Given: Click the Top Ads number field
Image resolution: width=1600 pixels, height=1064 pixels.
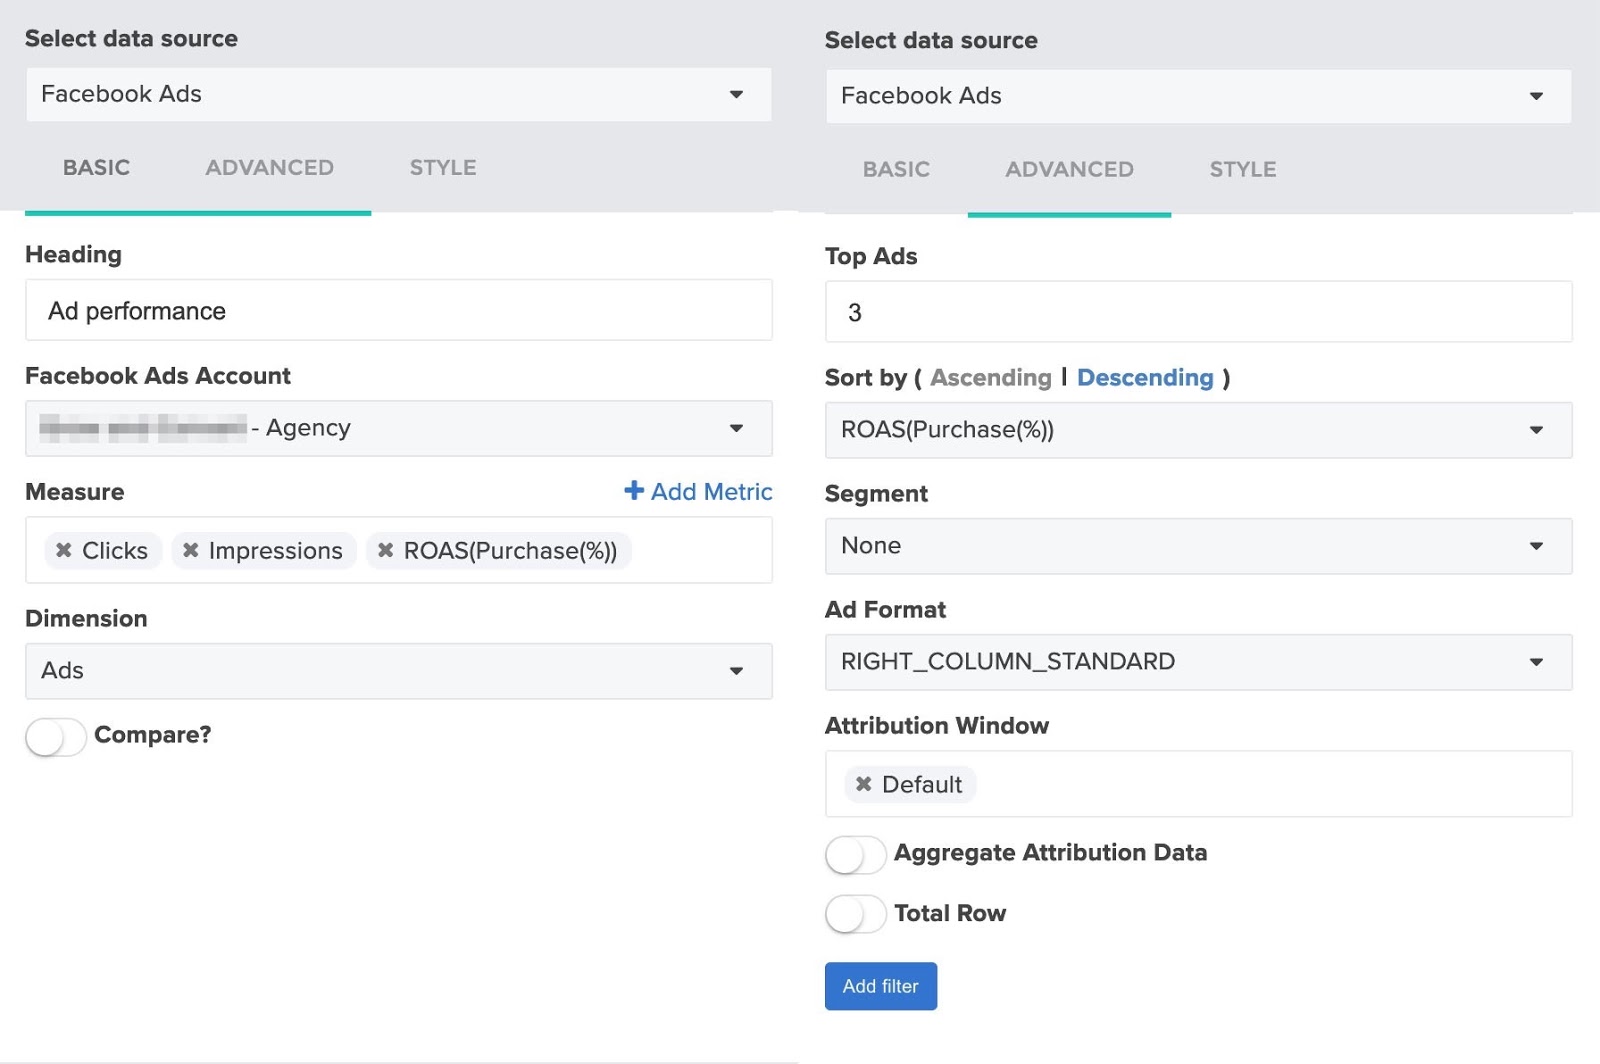Looking at the screenshot, I should (x=1198, y=313).
